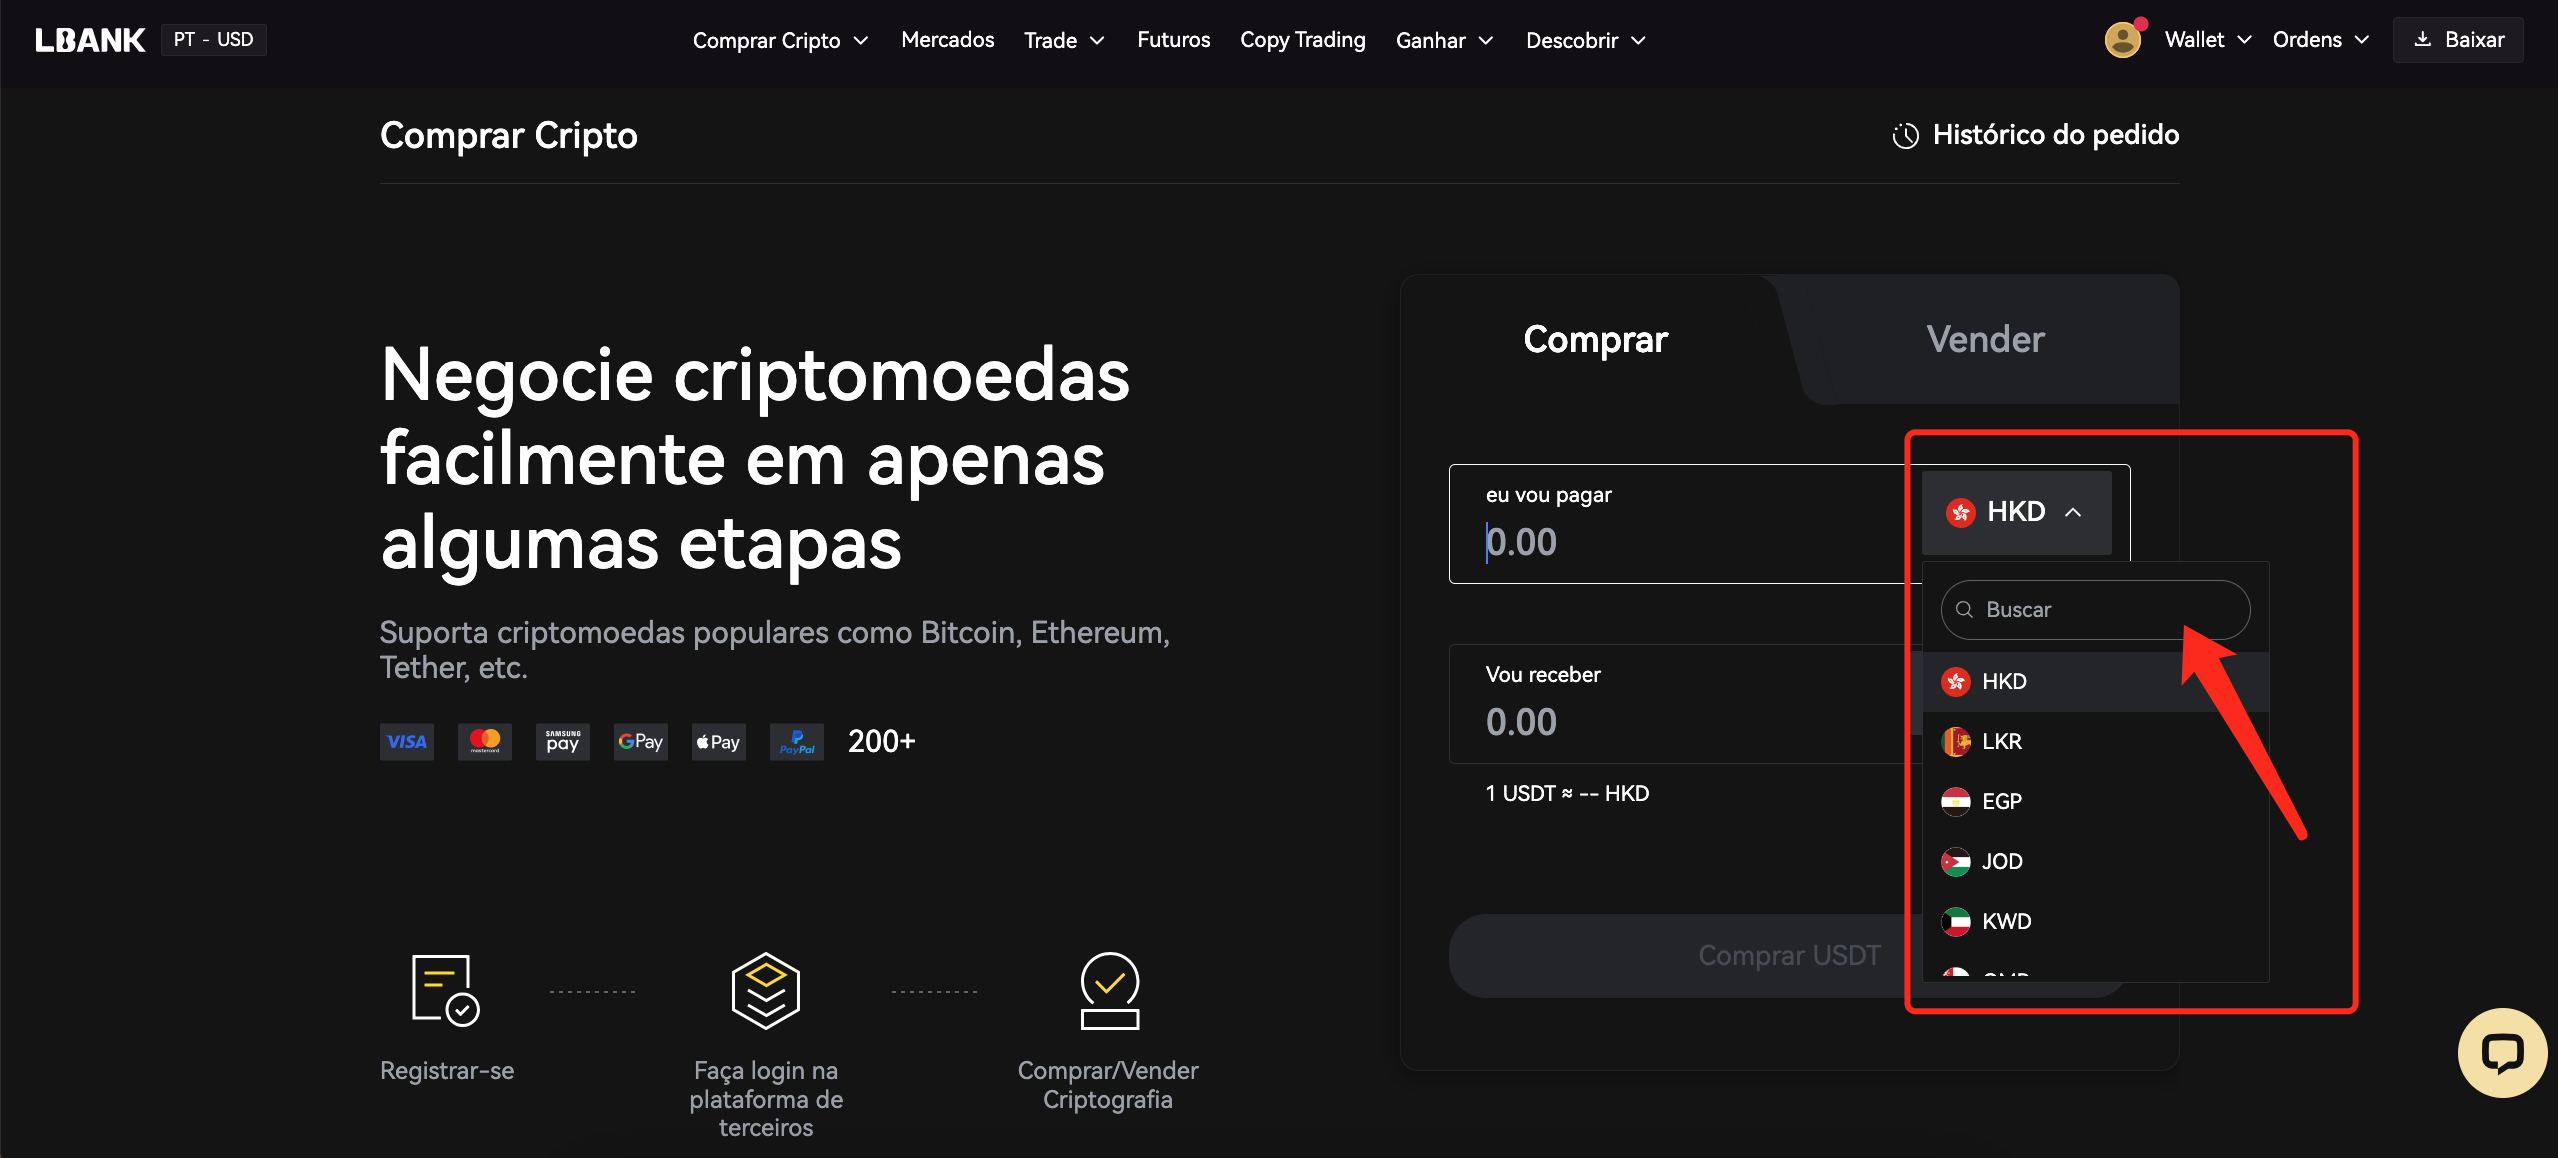Open the Wallet dropdown
Viewport: 2558px width, 1158px height.
click(x=2208, y=40)
